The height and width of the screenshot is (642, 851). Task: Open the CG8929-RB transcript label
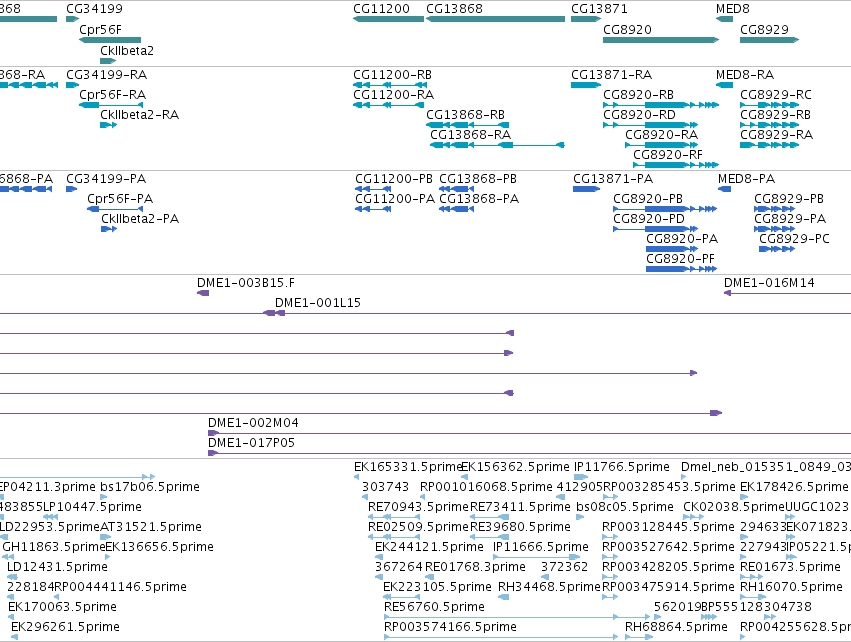pyautogui.click(x=776, y=115)
